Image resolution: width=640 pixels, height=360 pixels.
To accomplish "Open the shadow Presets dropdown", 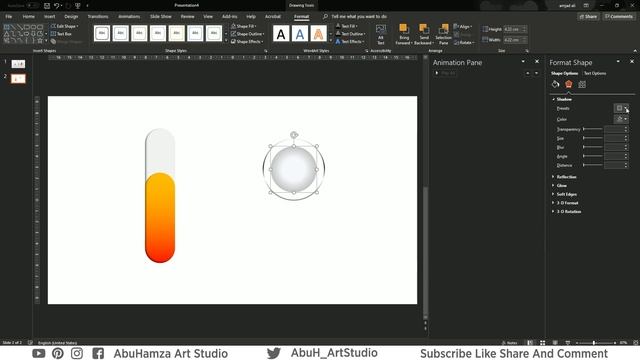I will click(x=621, y=108).
